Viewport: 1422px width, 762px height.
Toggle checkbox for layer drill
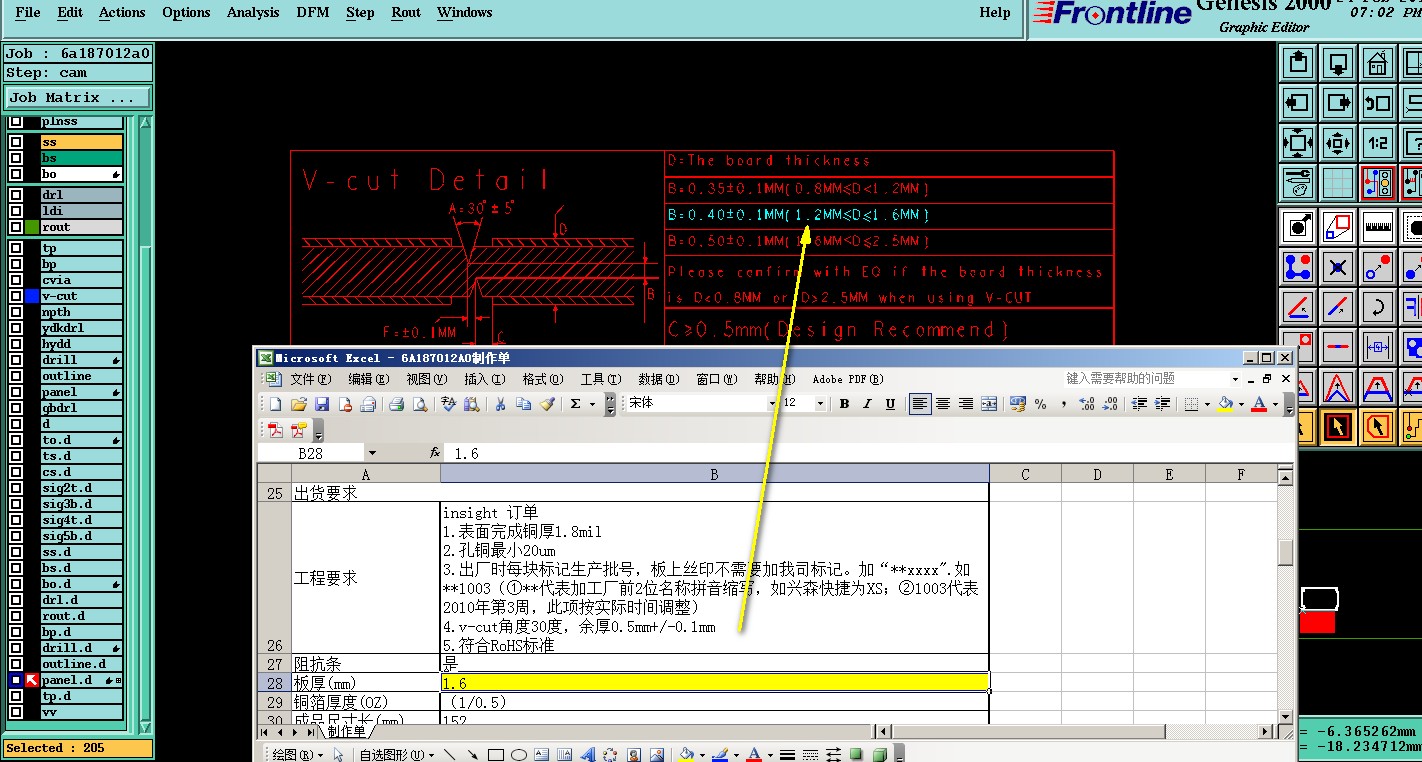coord(16,360)
